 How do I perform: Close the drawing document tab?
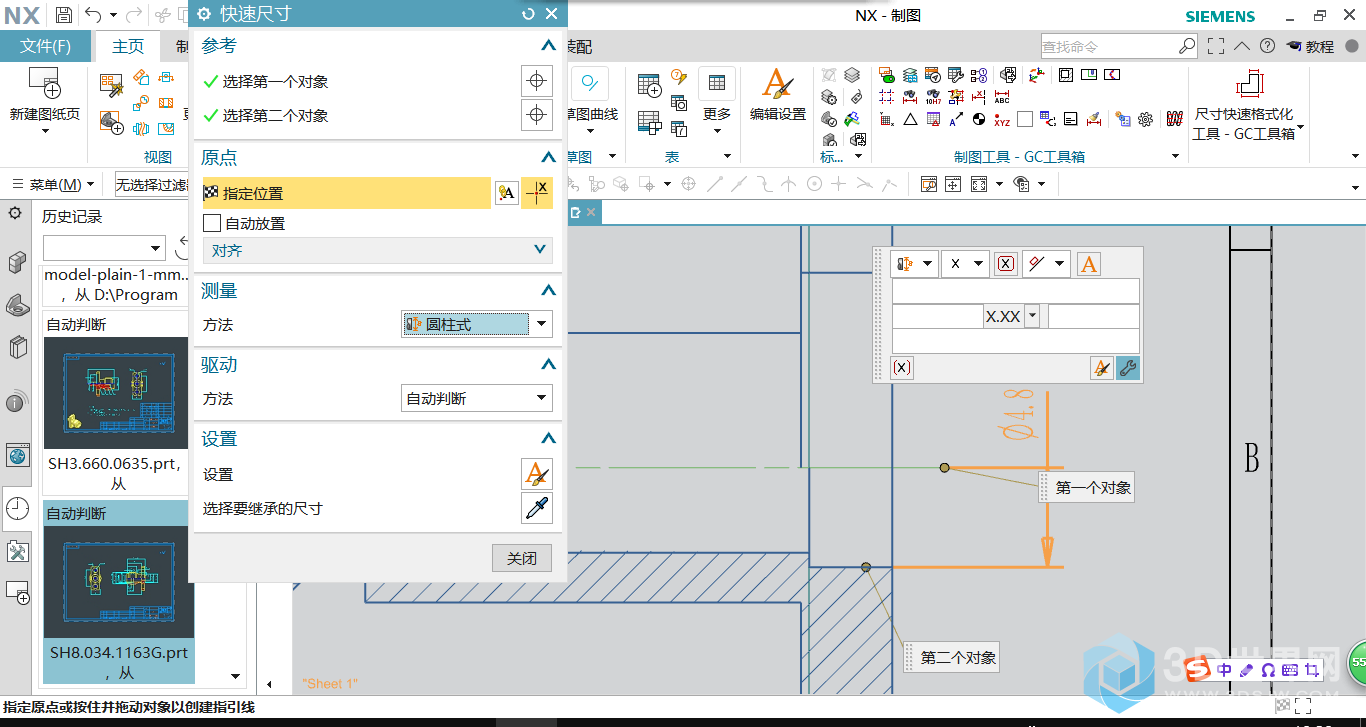[x=591, y=212]
